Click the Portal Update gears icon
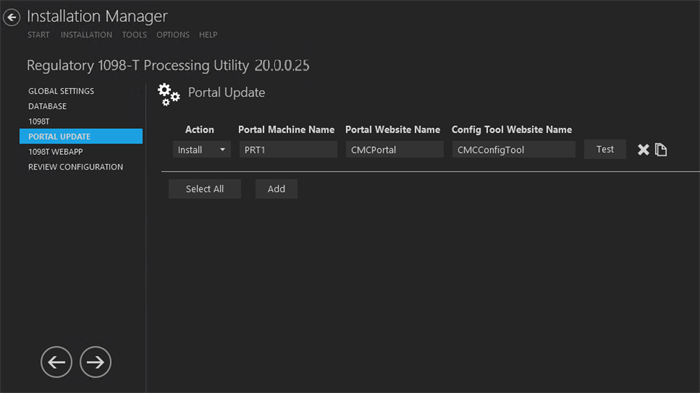 (168, 94)
